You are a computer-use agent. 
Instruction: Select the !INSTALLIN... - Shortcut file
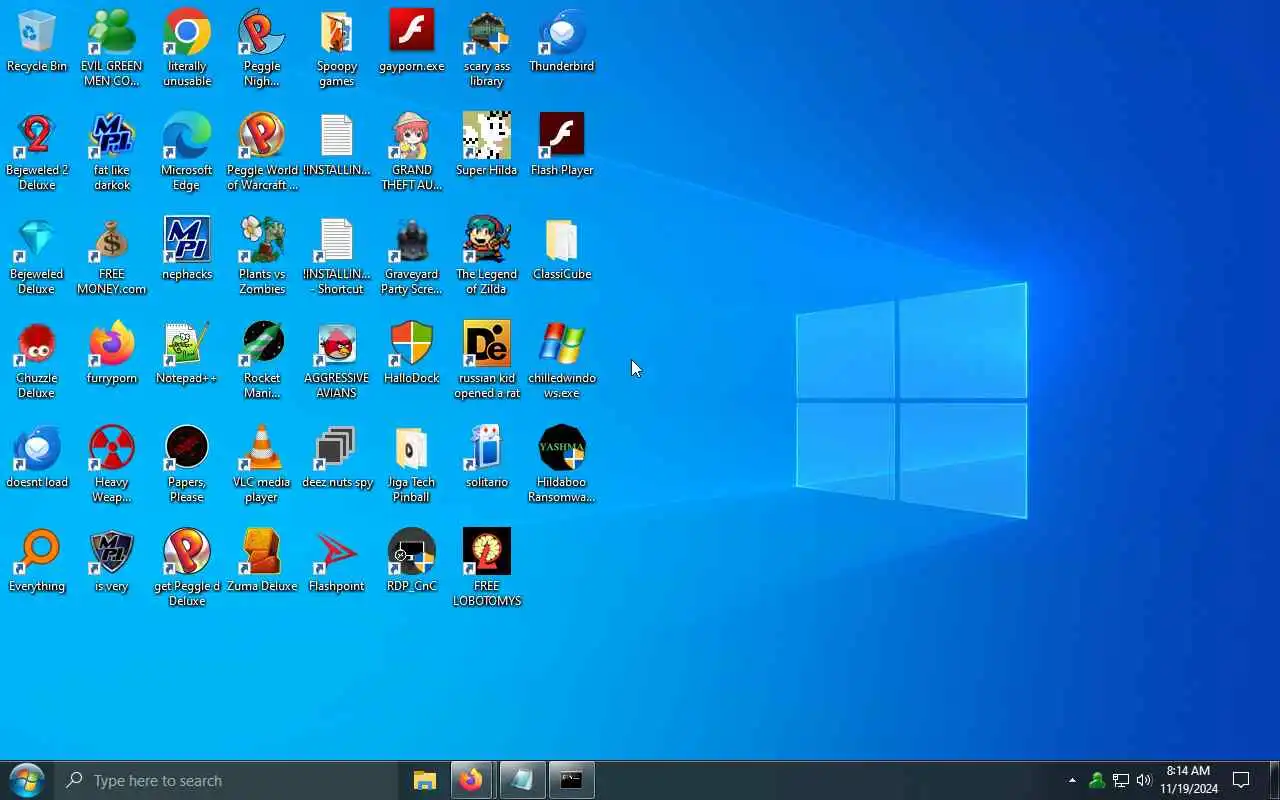pyautogui.click(x=337, y=256)
